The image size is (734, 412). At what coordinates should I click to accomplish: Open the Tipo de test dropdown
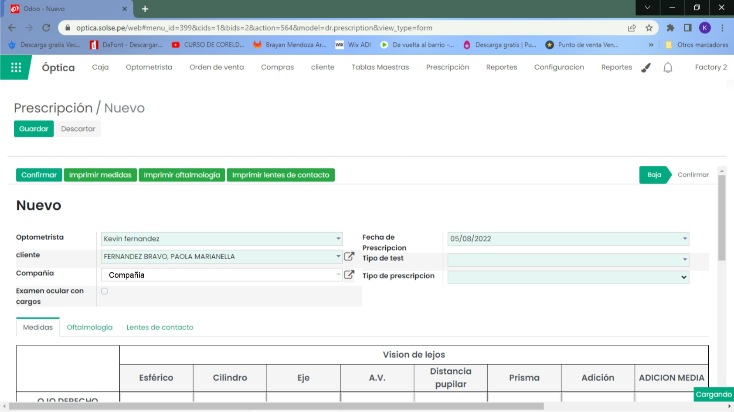684,258
